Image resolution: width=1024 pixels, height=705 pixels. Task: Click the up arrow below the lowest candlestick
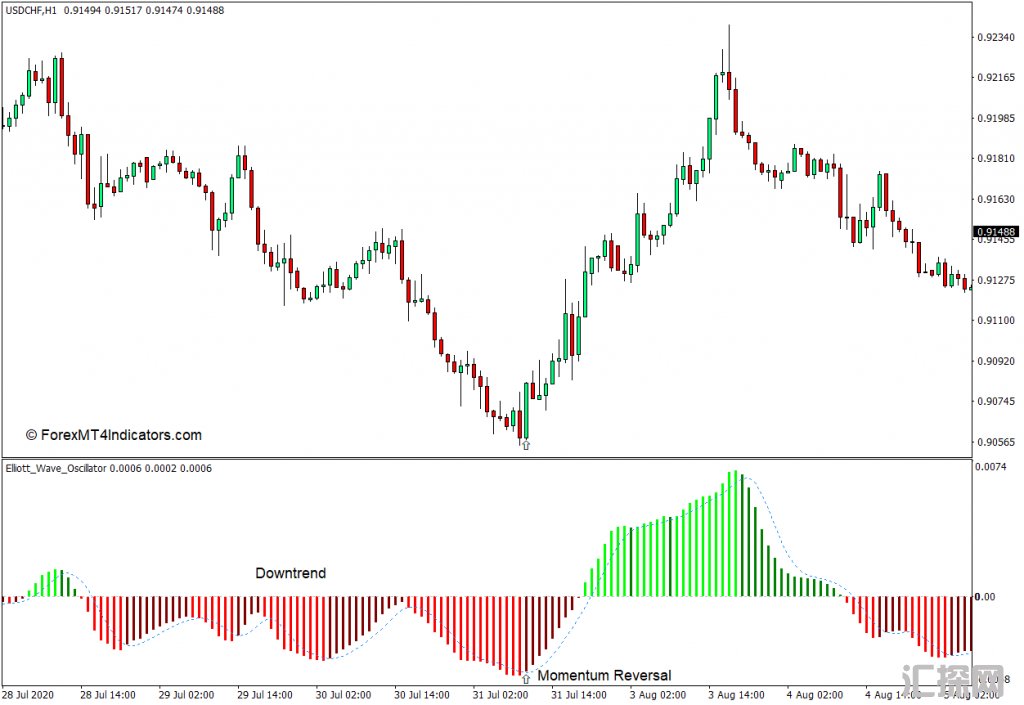pos(526,445)
